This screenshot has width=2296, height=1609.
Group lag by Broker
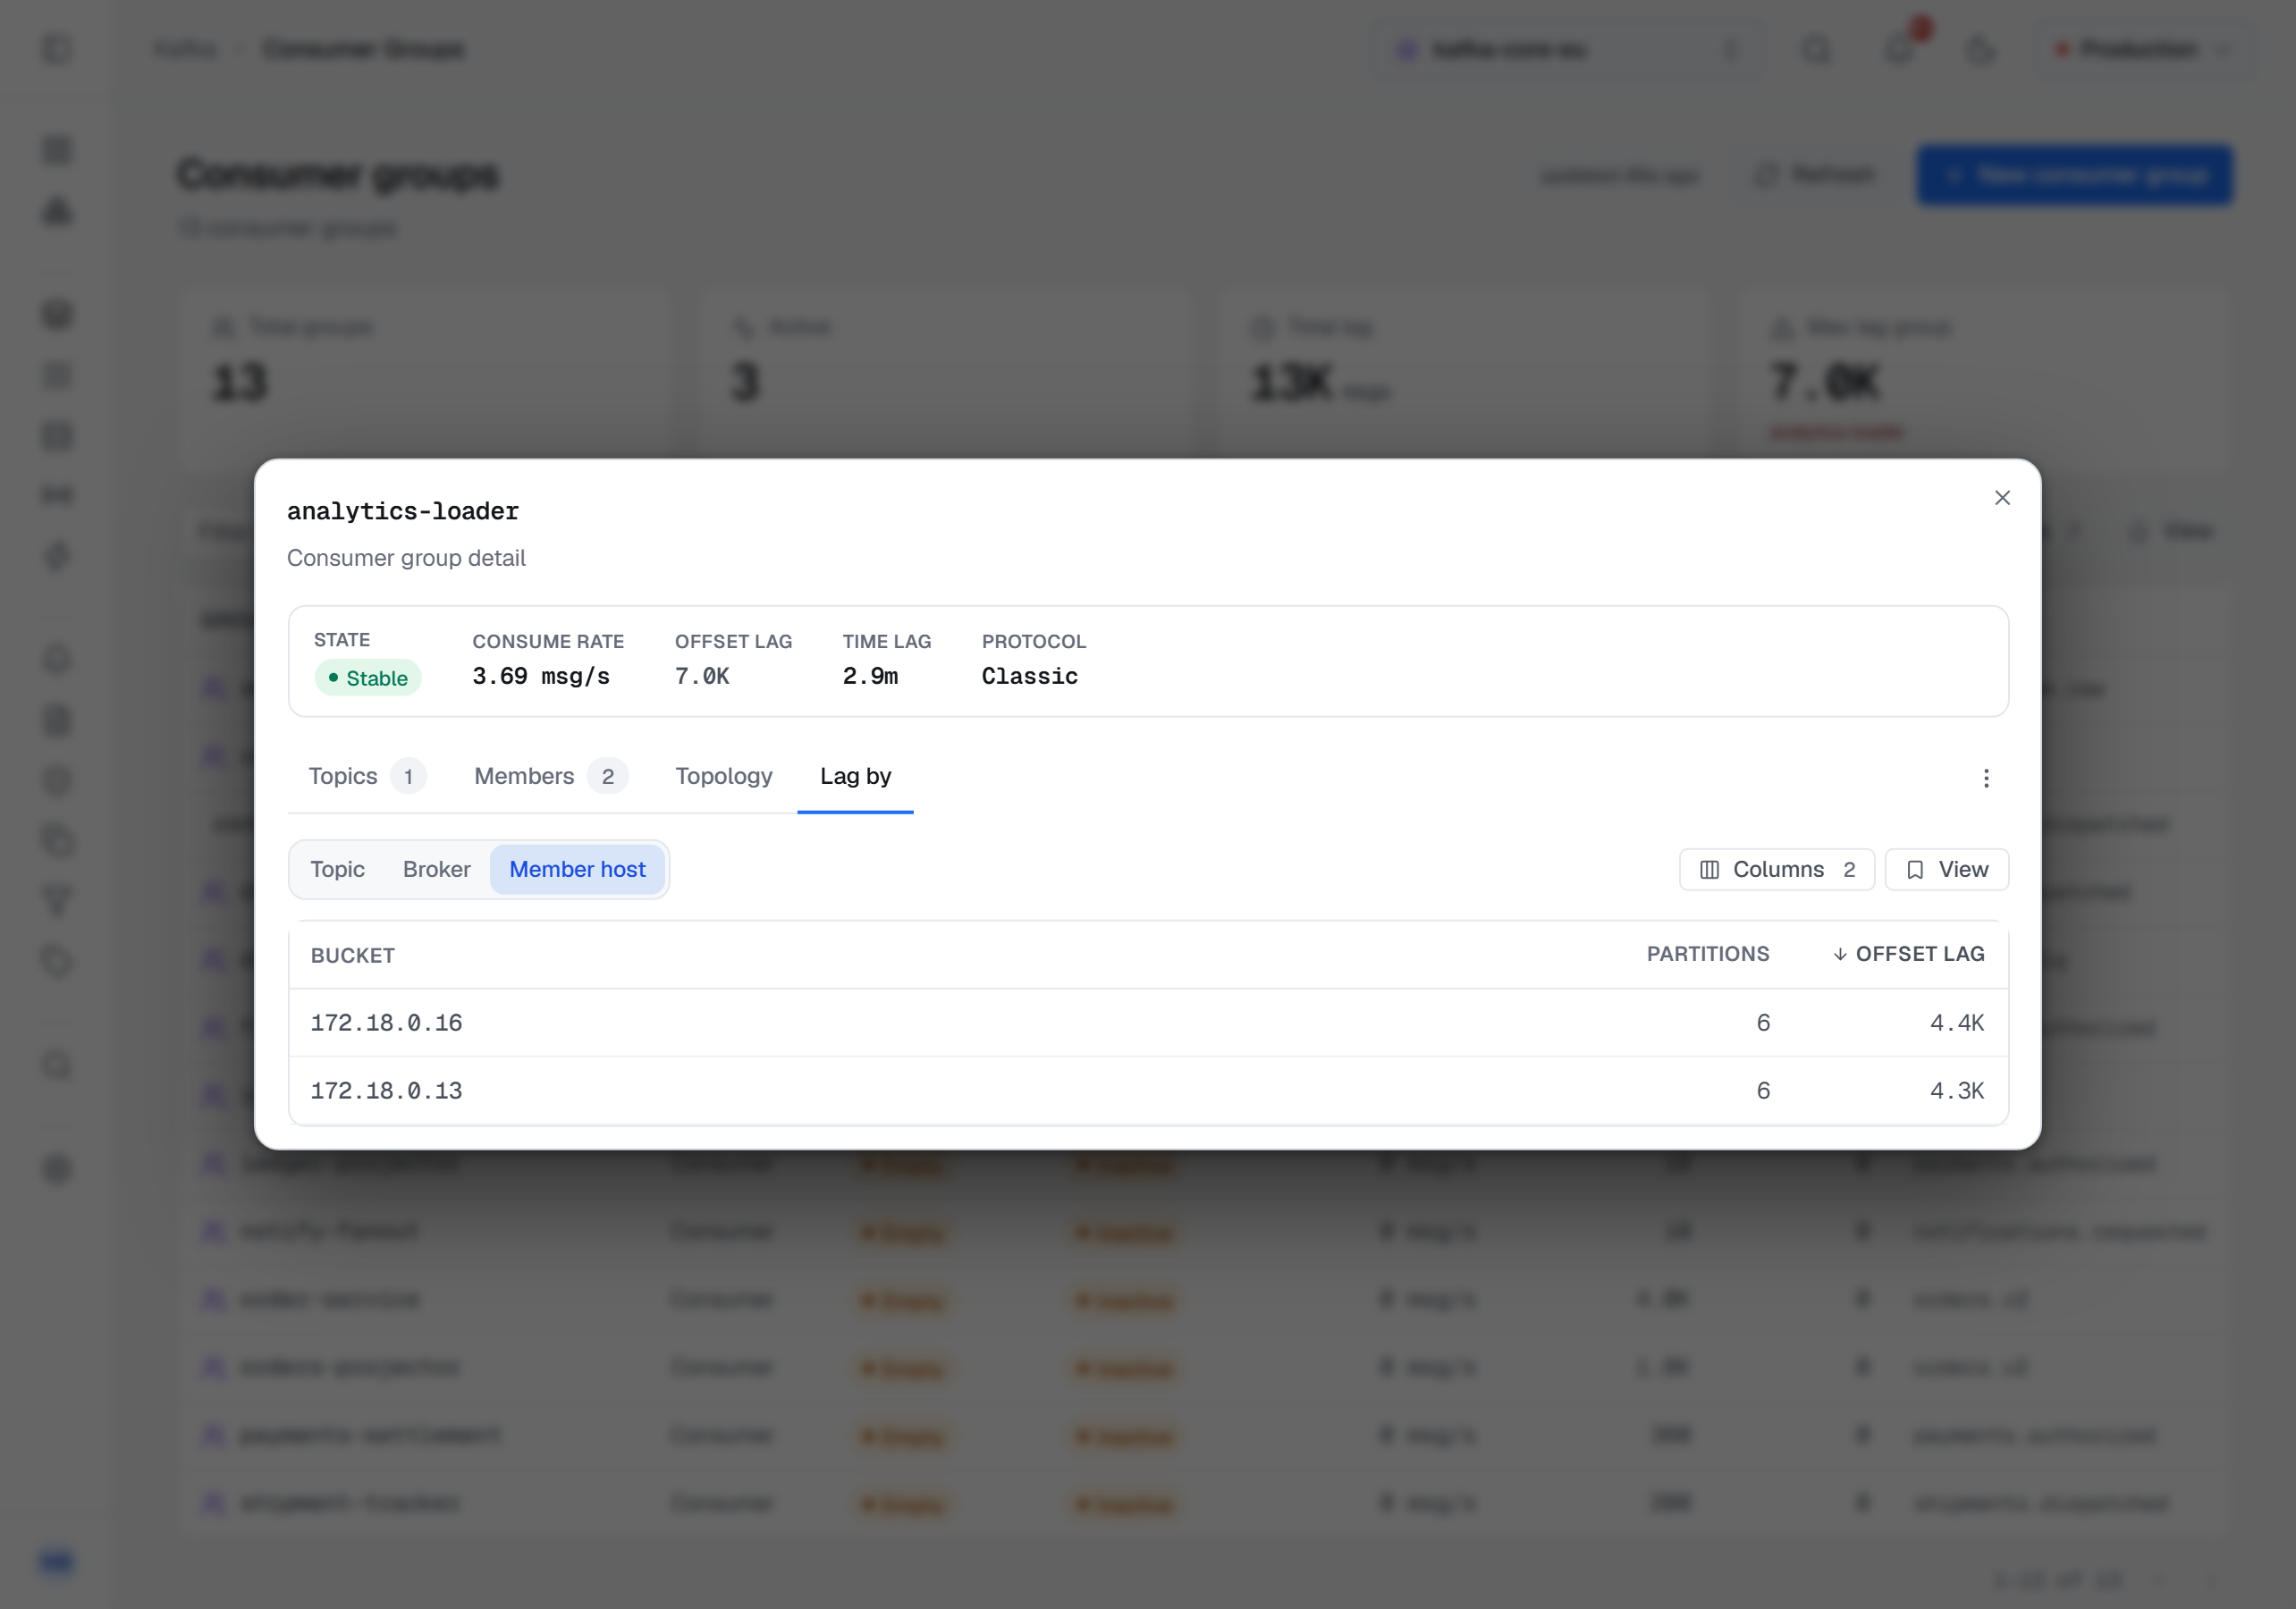(437, 869)
